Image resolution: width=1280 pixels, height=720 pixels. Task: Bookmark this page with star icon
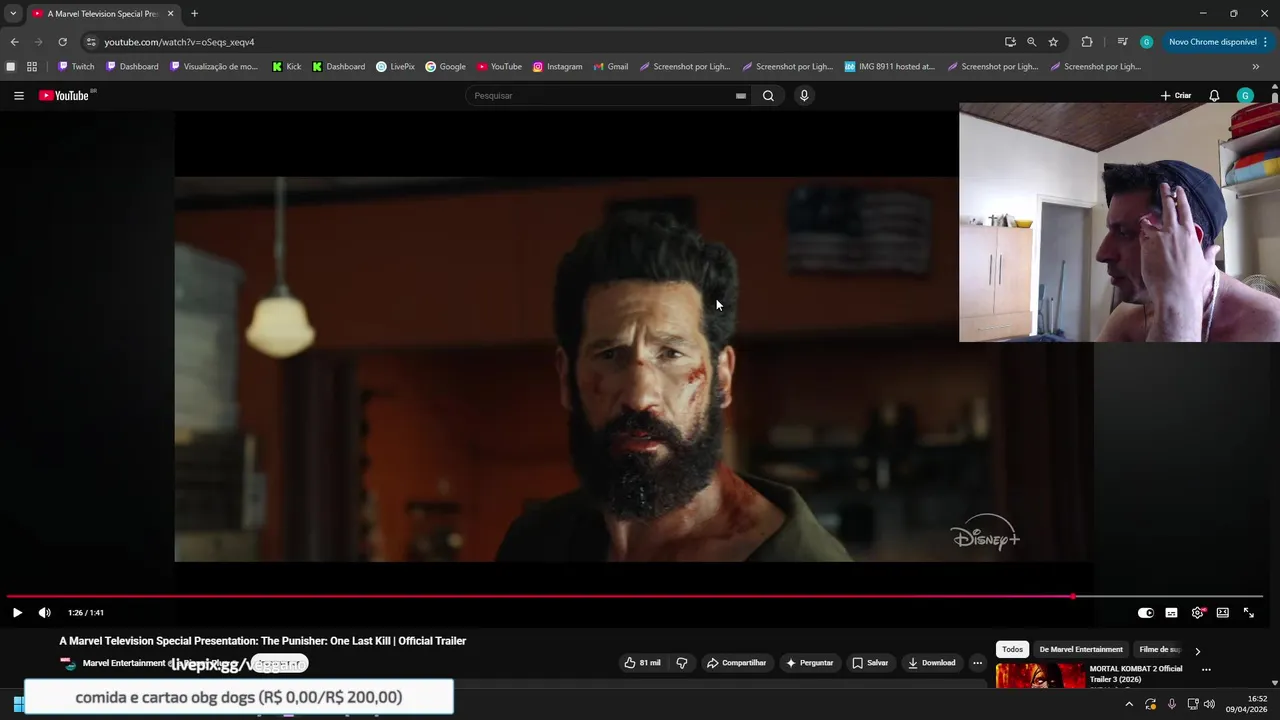1053,42
